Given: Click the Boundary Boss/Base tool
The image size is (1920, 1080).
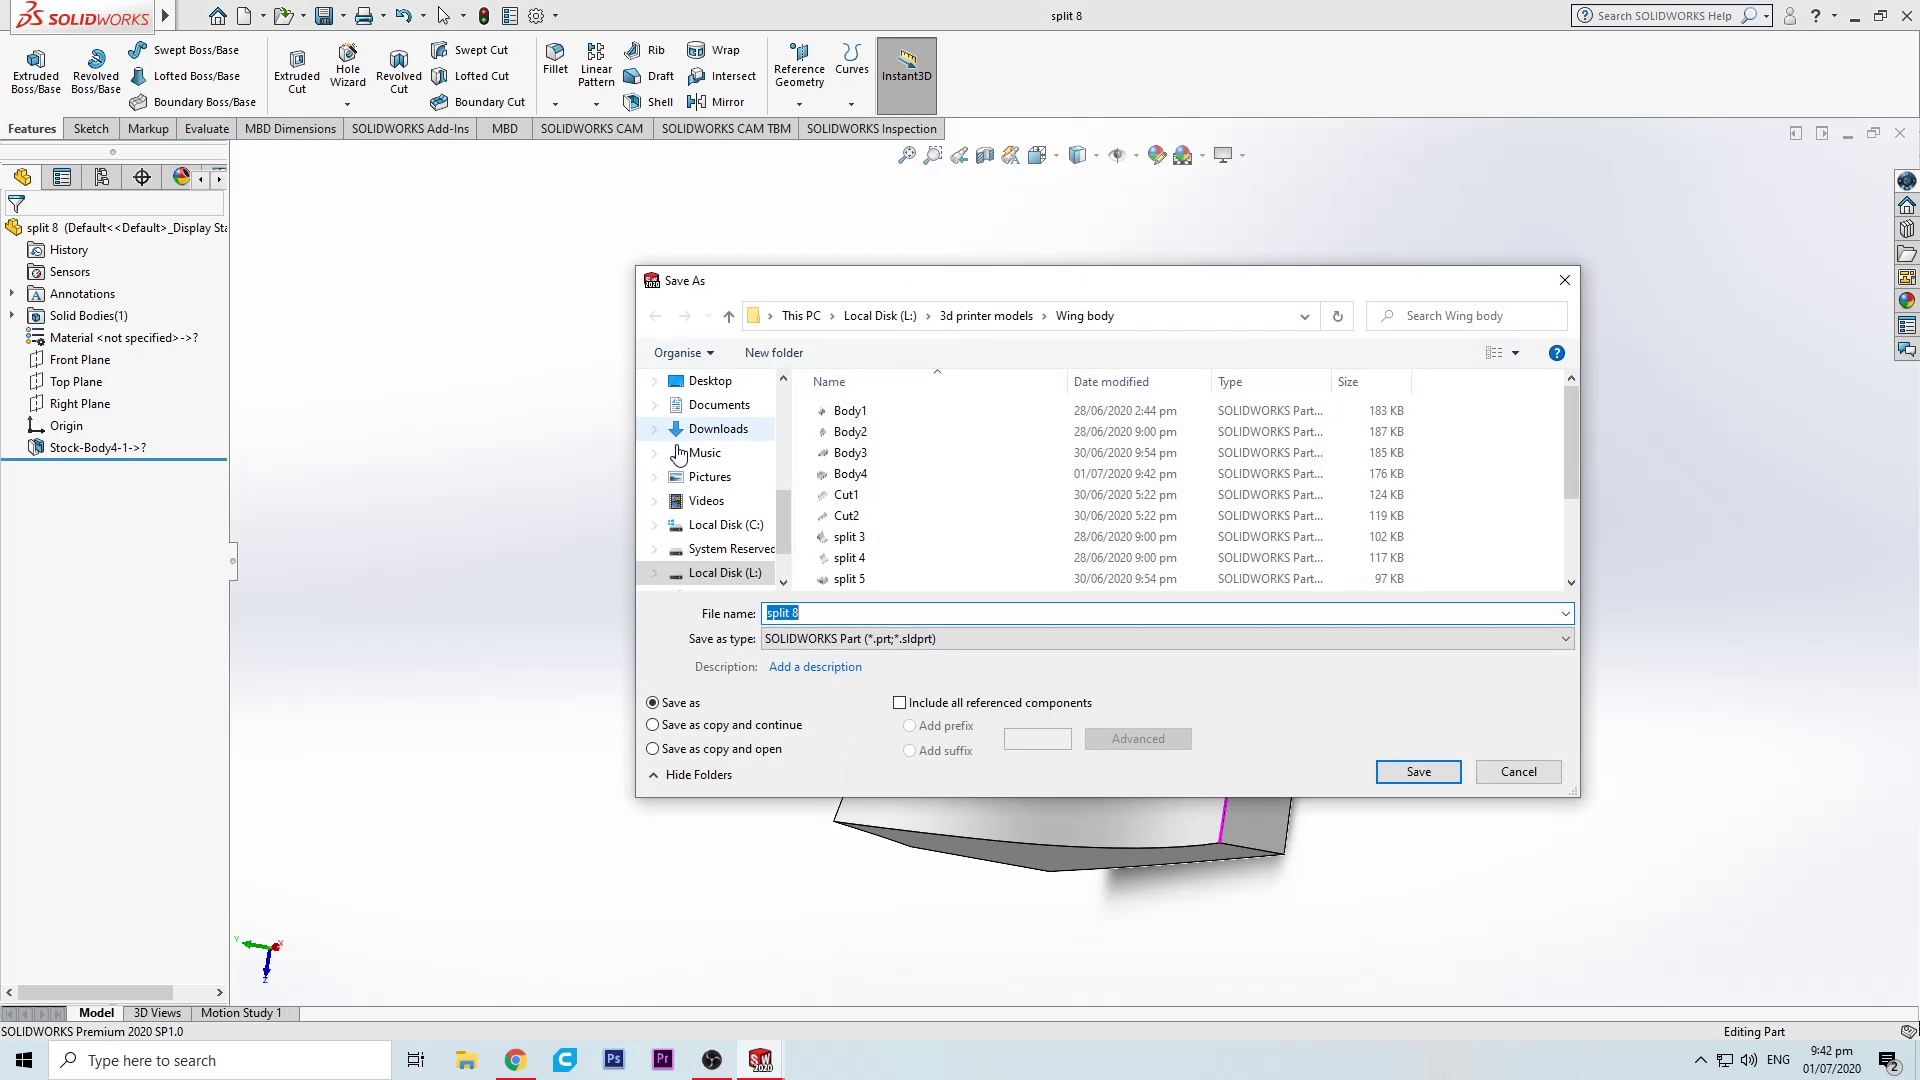Looking at the screenshot, I should click(192, 102).
